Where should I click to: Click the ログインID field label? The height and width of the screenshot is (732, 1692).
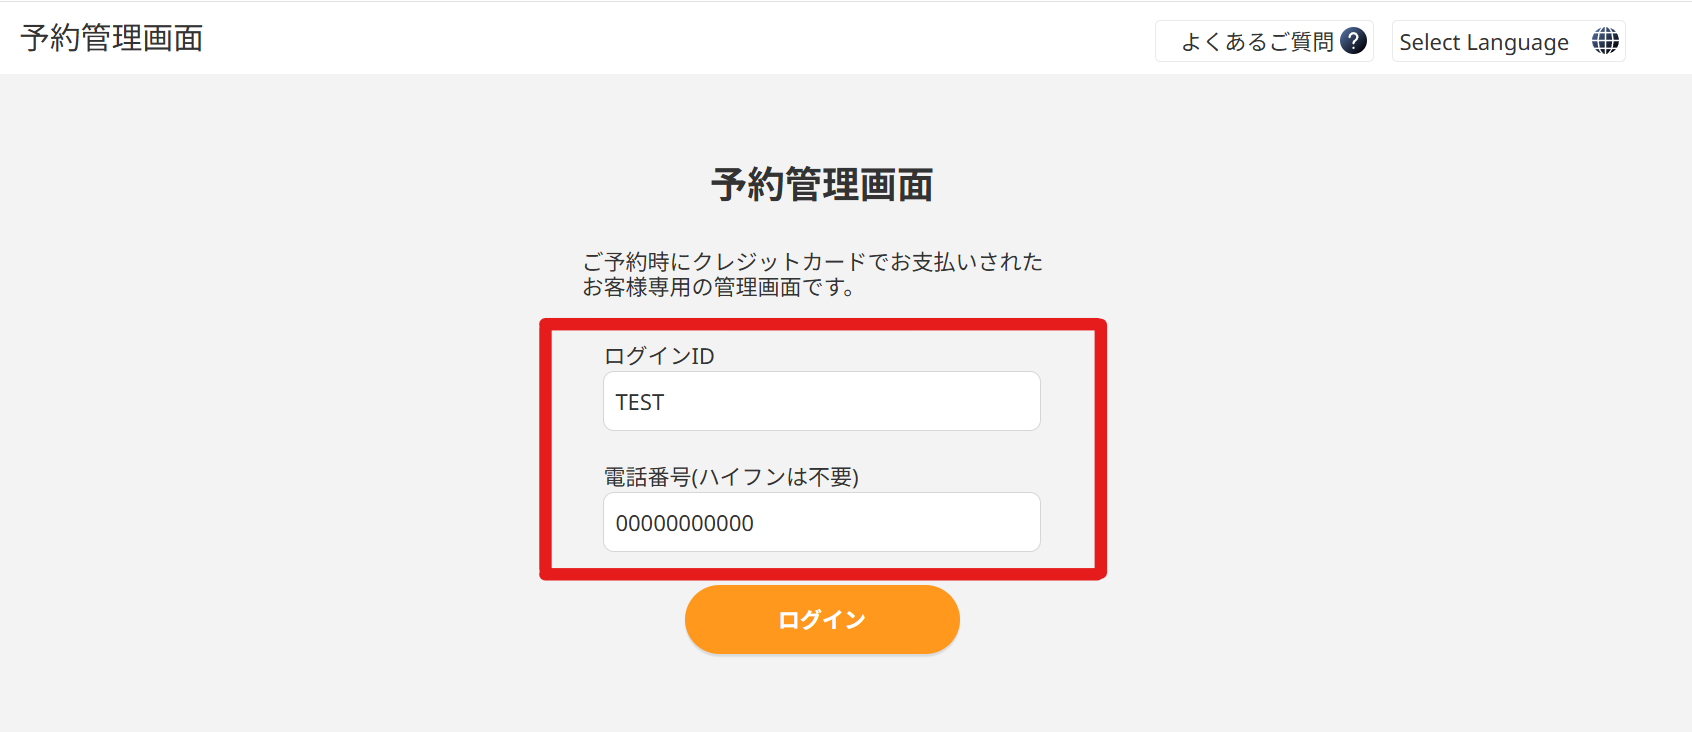pyautogui.click(x=659, y=356)
